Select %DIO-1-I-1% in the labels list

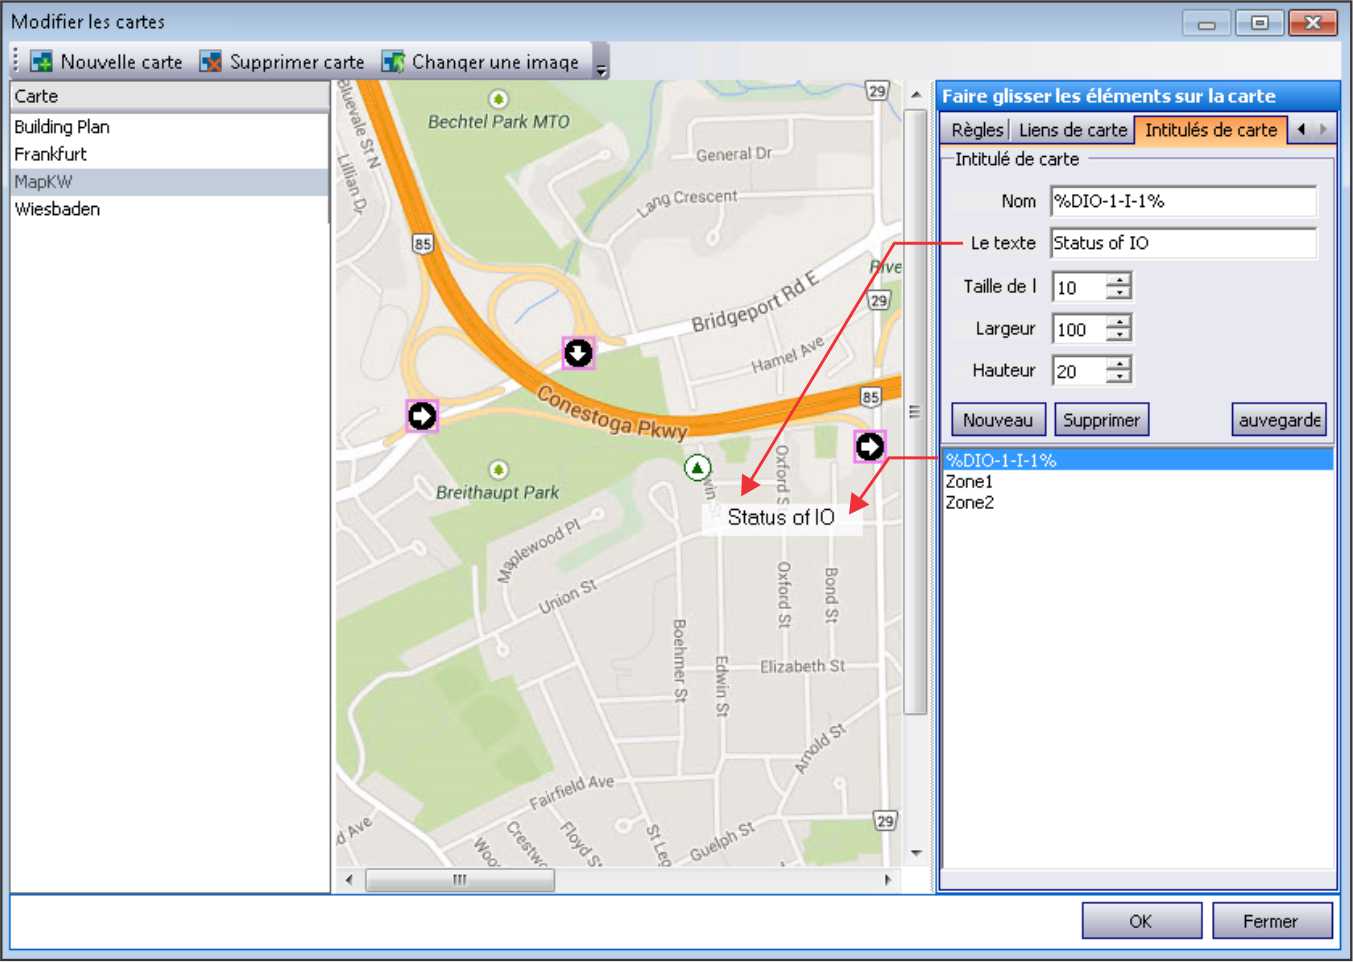point(1138,460)
